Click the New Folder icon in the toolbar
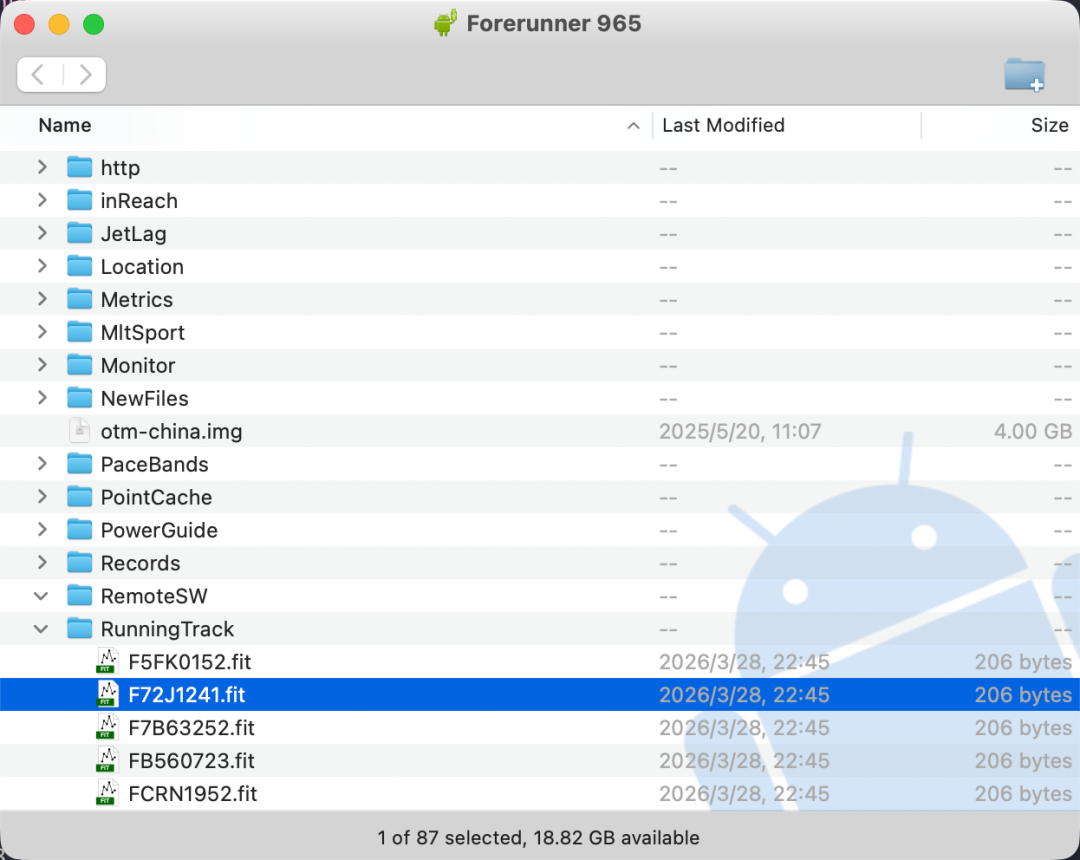The width and height of the screenshot is (1080, 860). pos(1024,74)
